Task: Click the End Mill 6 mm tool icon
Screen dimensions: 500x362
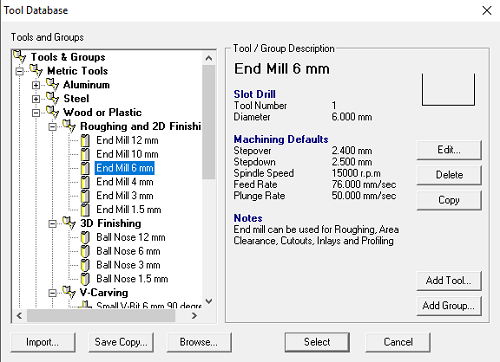Action: (x=85, y=168)
